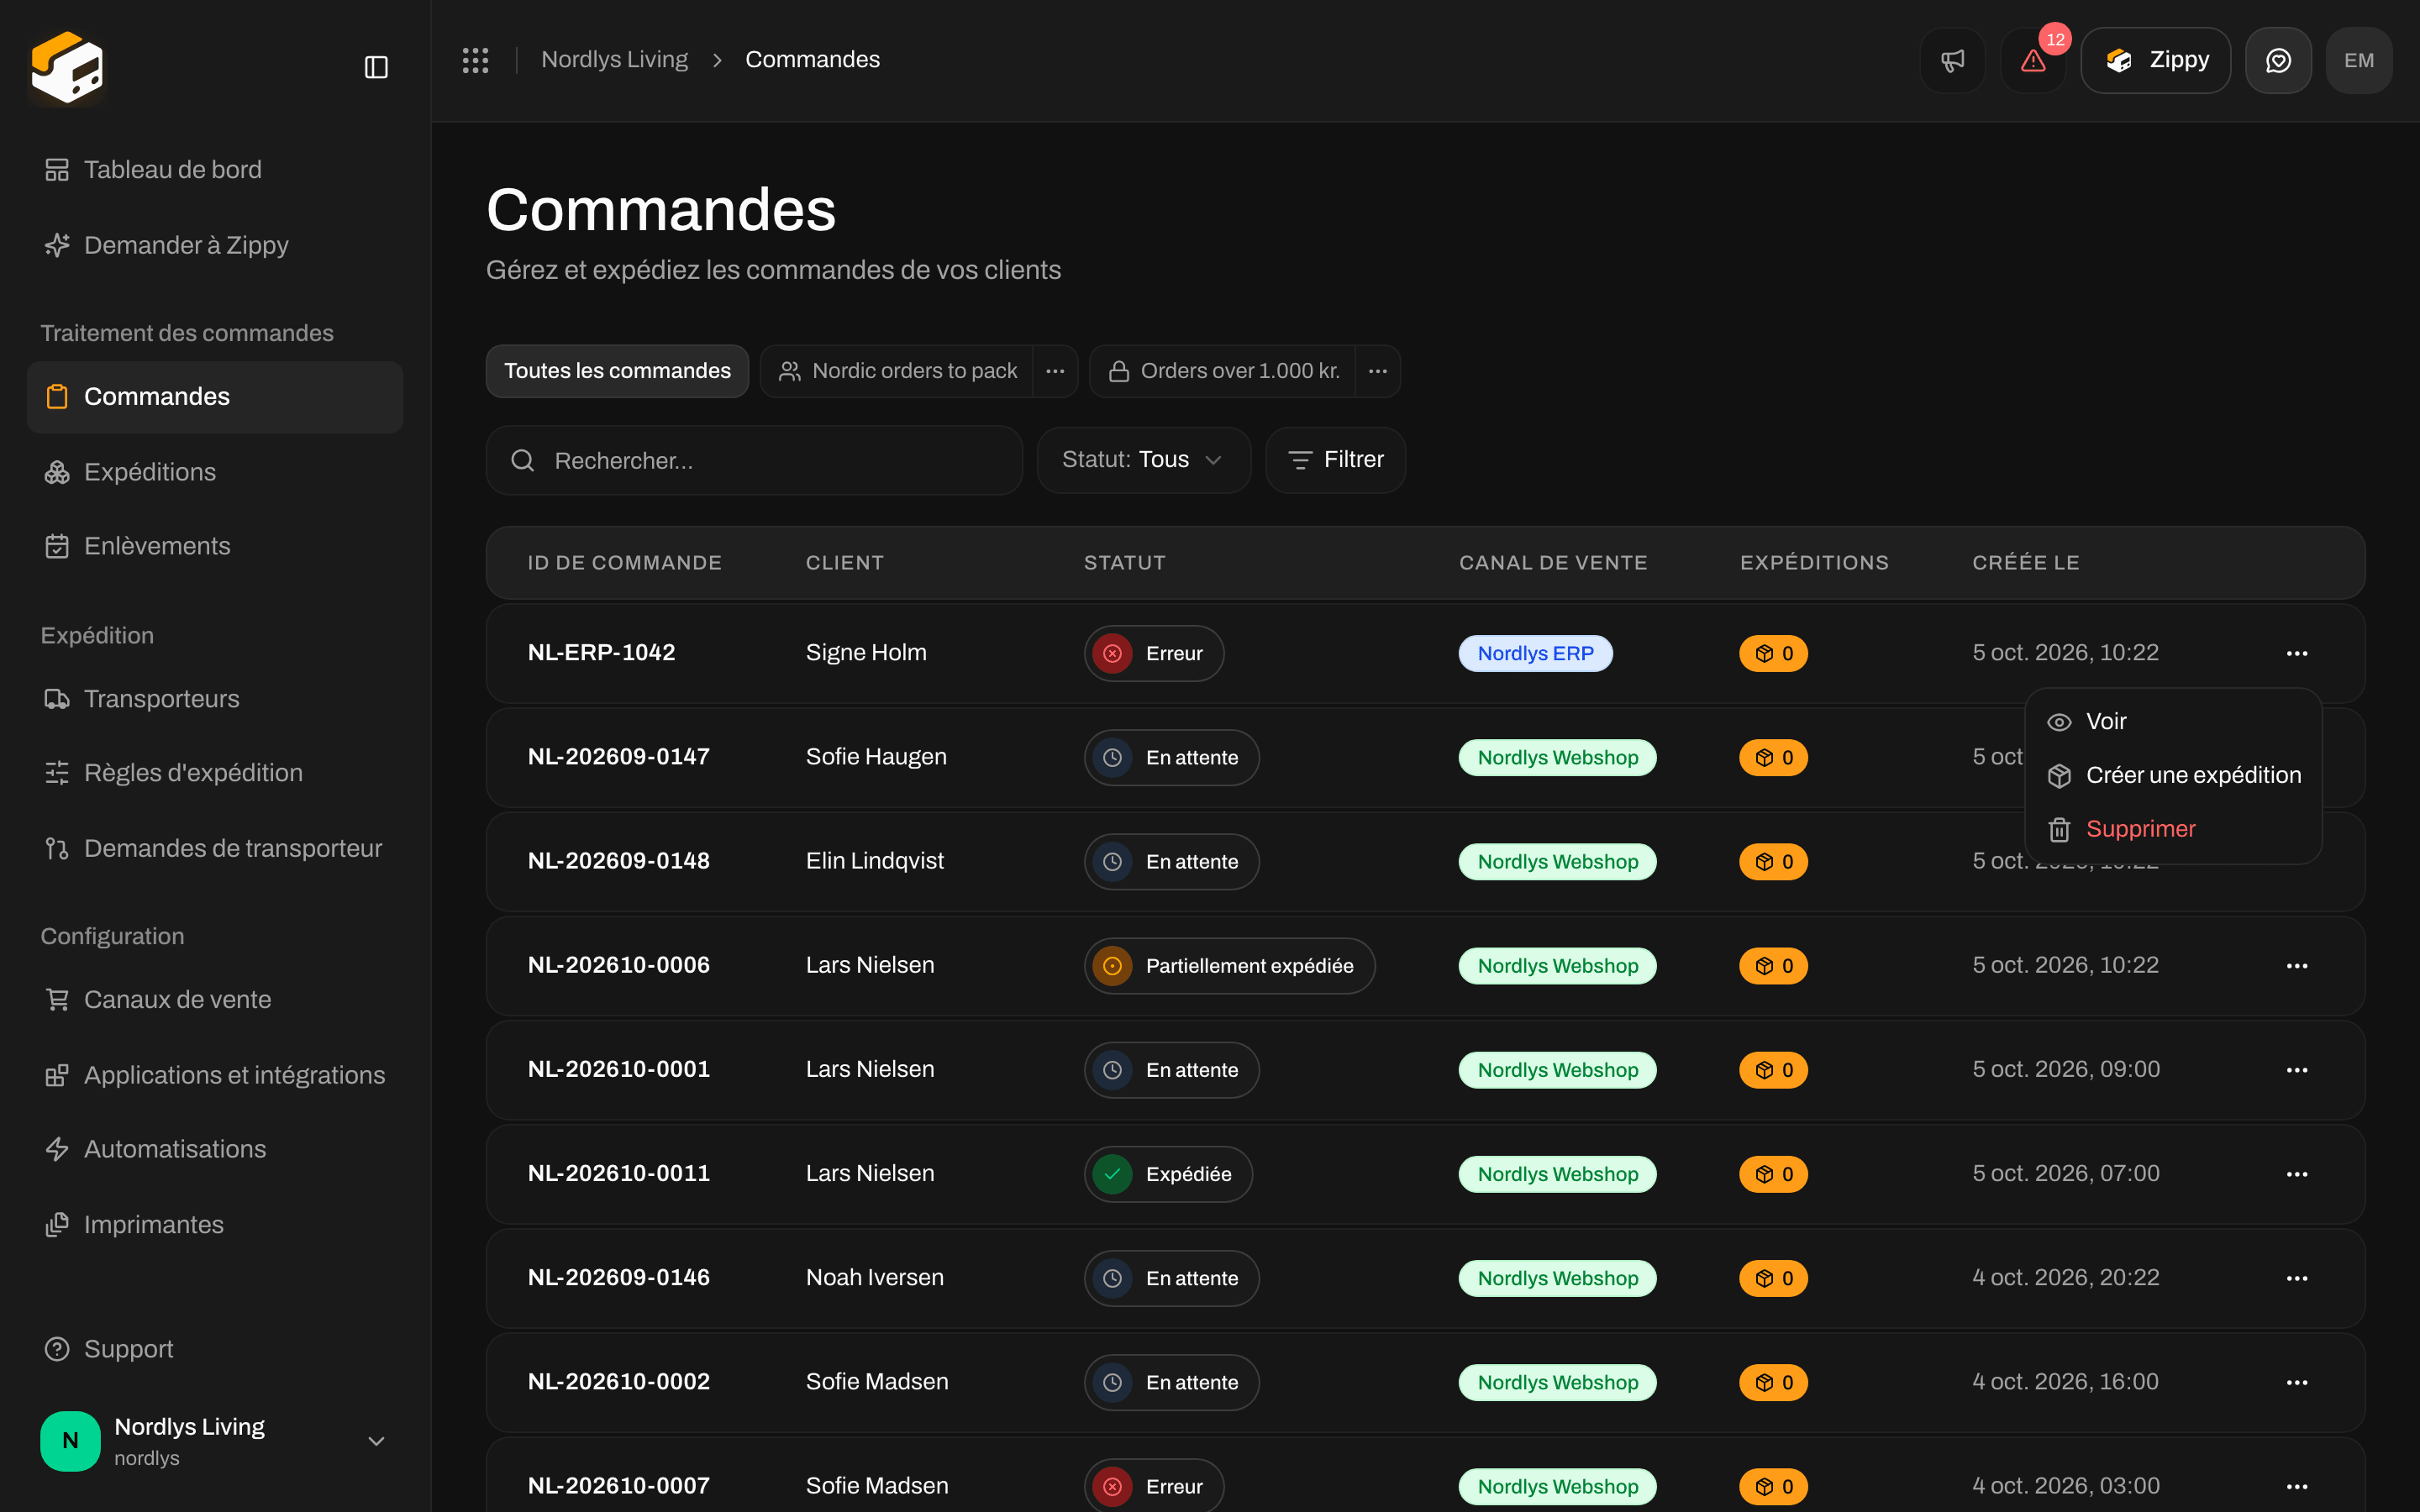Open Règles d'expédition page

pyautogui.click(x=215, y=773)
